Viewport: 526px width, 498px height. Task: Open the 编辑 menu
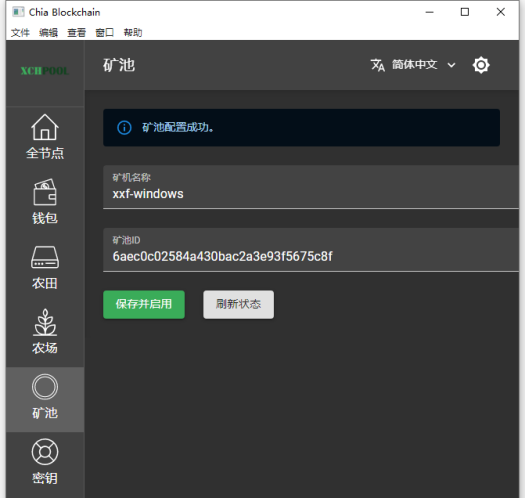pyautogui.click(x=48, y=33)
